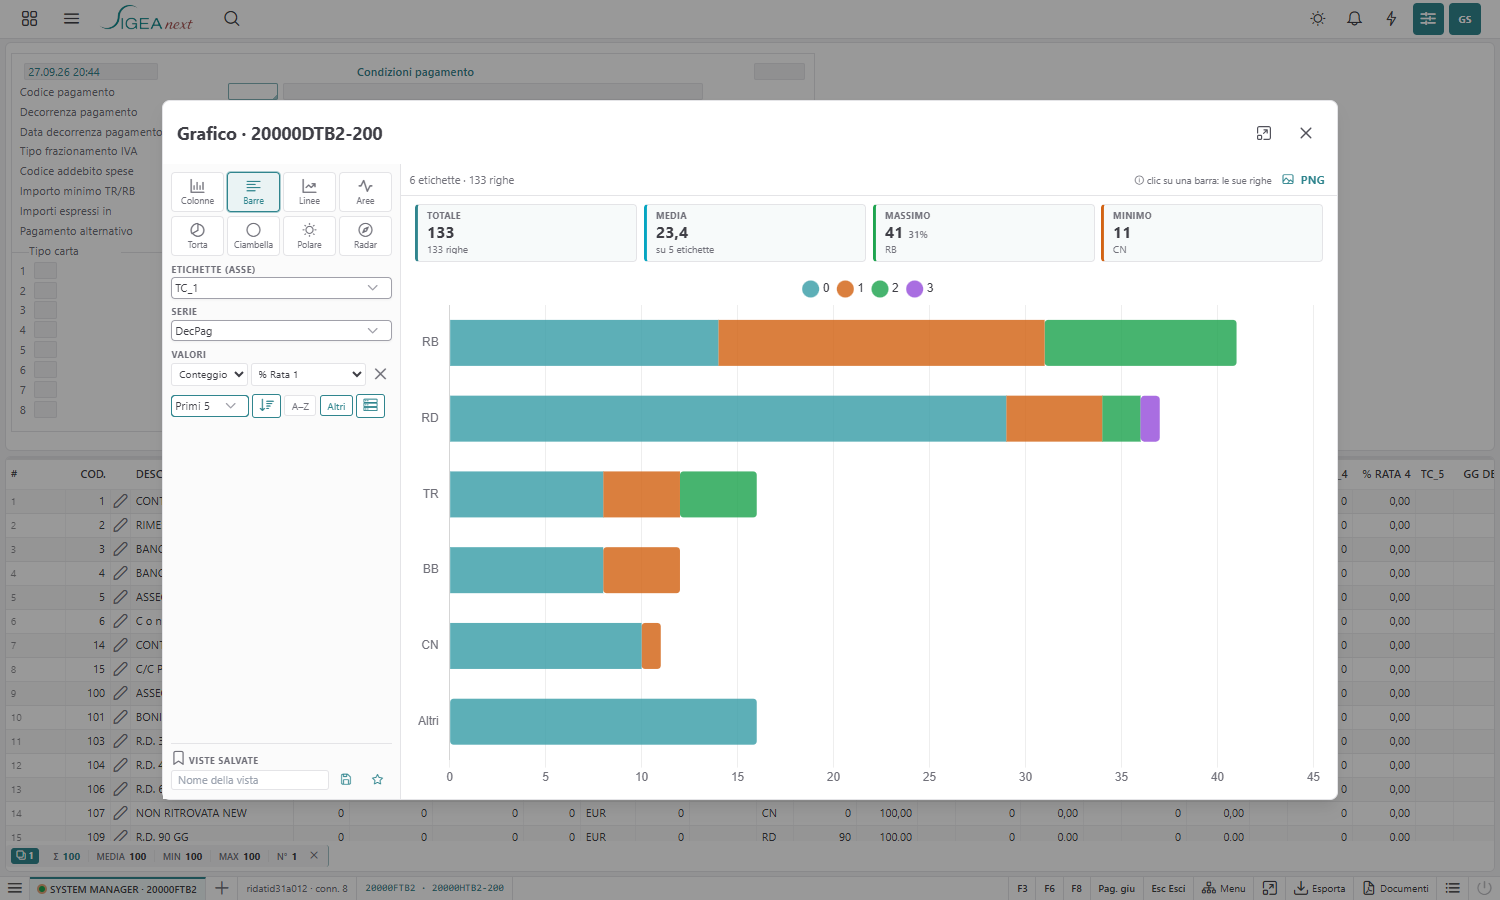
Task: Choose the Aree chart type
Action: pyautogui.click(x=365, y=192)
